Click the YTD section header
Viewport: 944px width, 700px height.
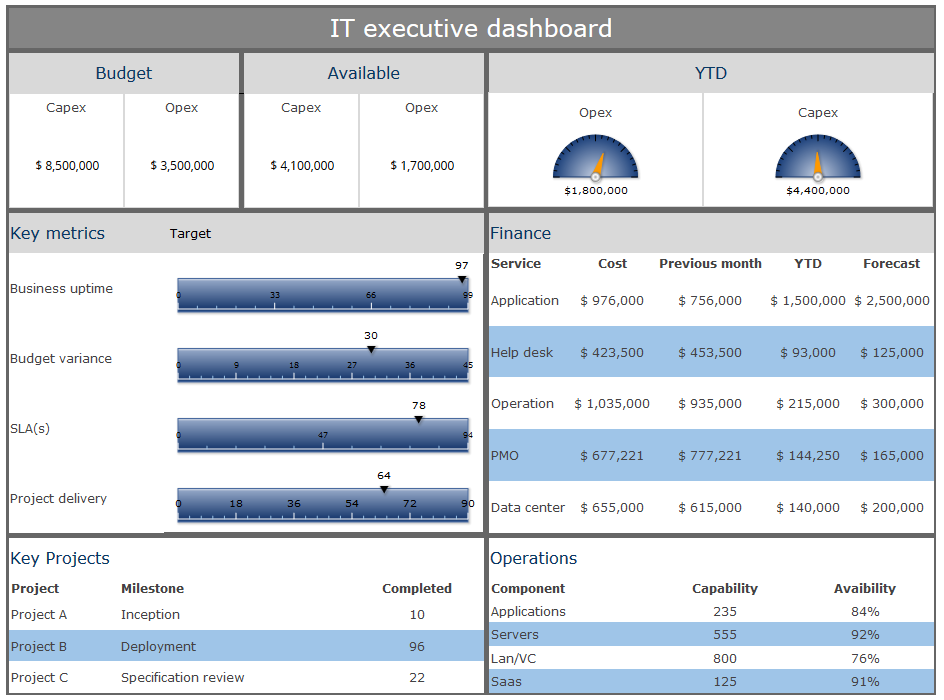point(710,73)
